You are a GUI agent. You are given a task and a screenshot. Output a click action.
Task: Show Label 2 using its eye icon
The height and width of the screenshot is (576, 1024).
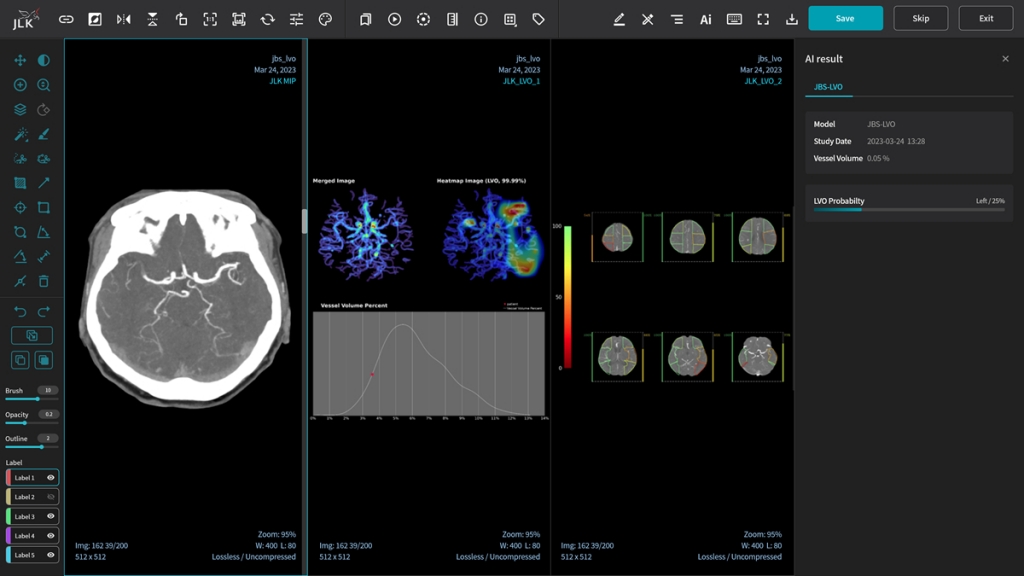(x=51, y=497)
